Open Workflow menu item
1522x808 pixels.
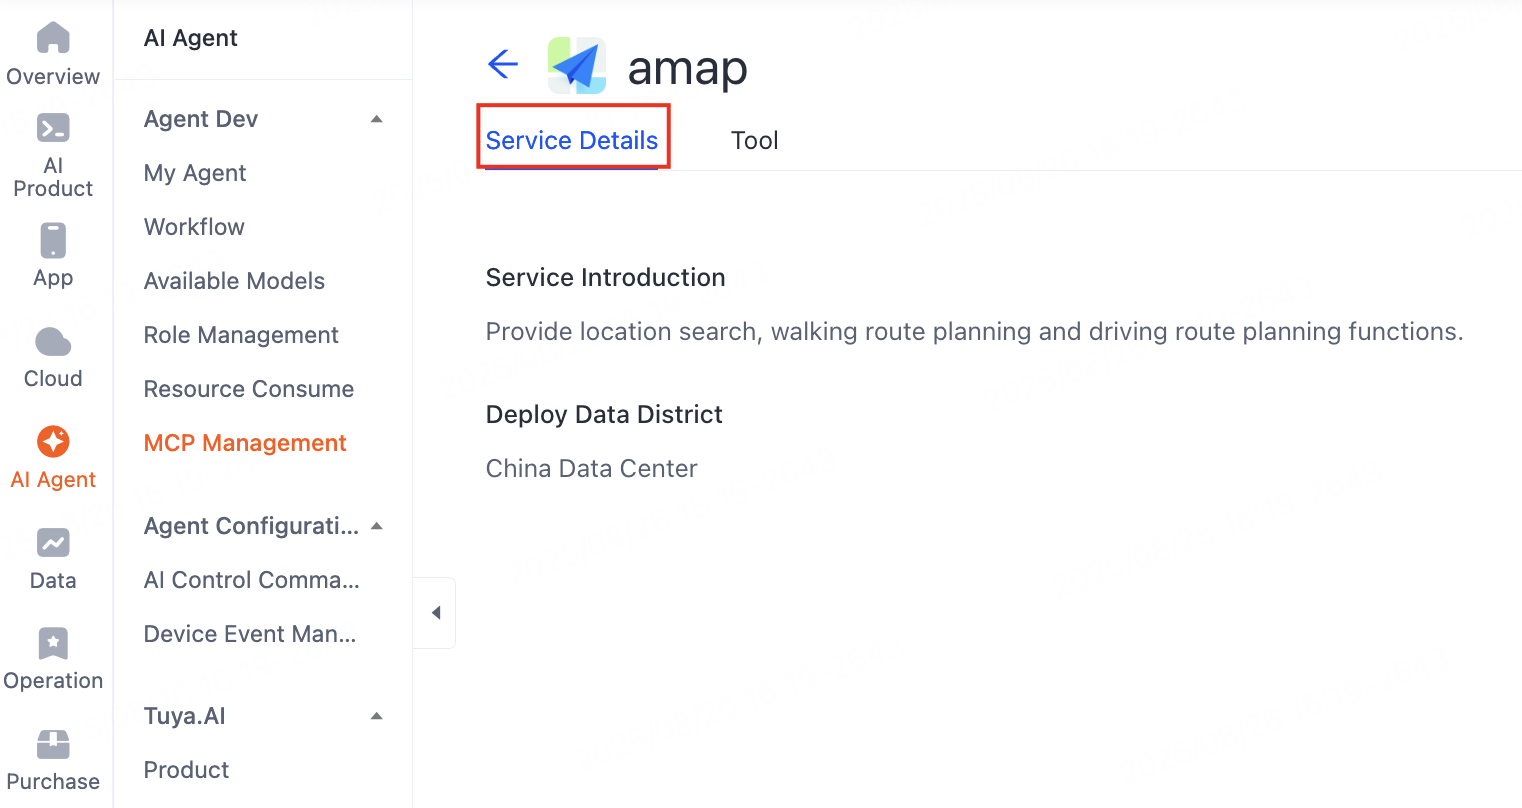(x=194, y=227)
